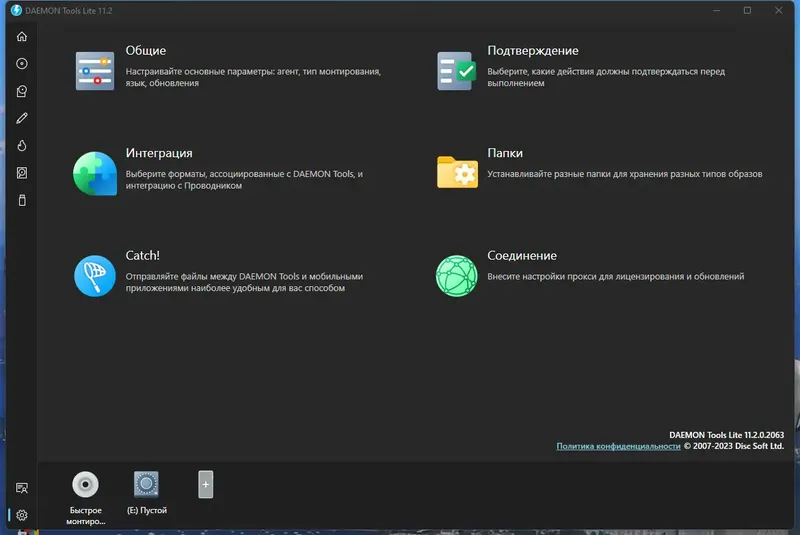Open the USB stick icon in sidebar
The height and width of the screenshot is (535, 800).
(21, 200)
